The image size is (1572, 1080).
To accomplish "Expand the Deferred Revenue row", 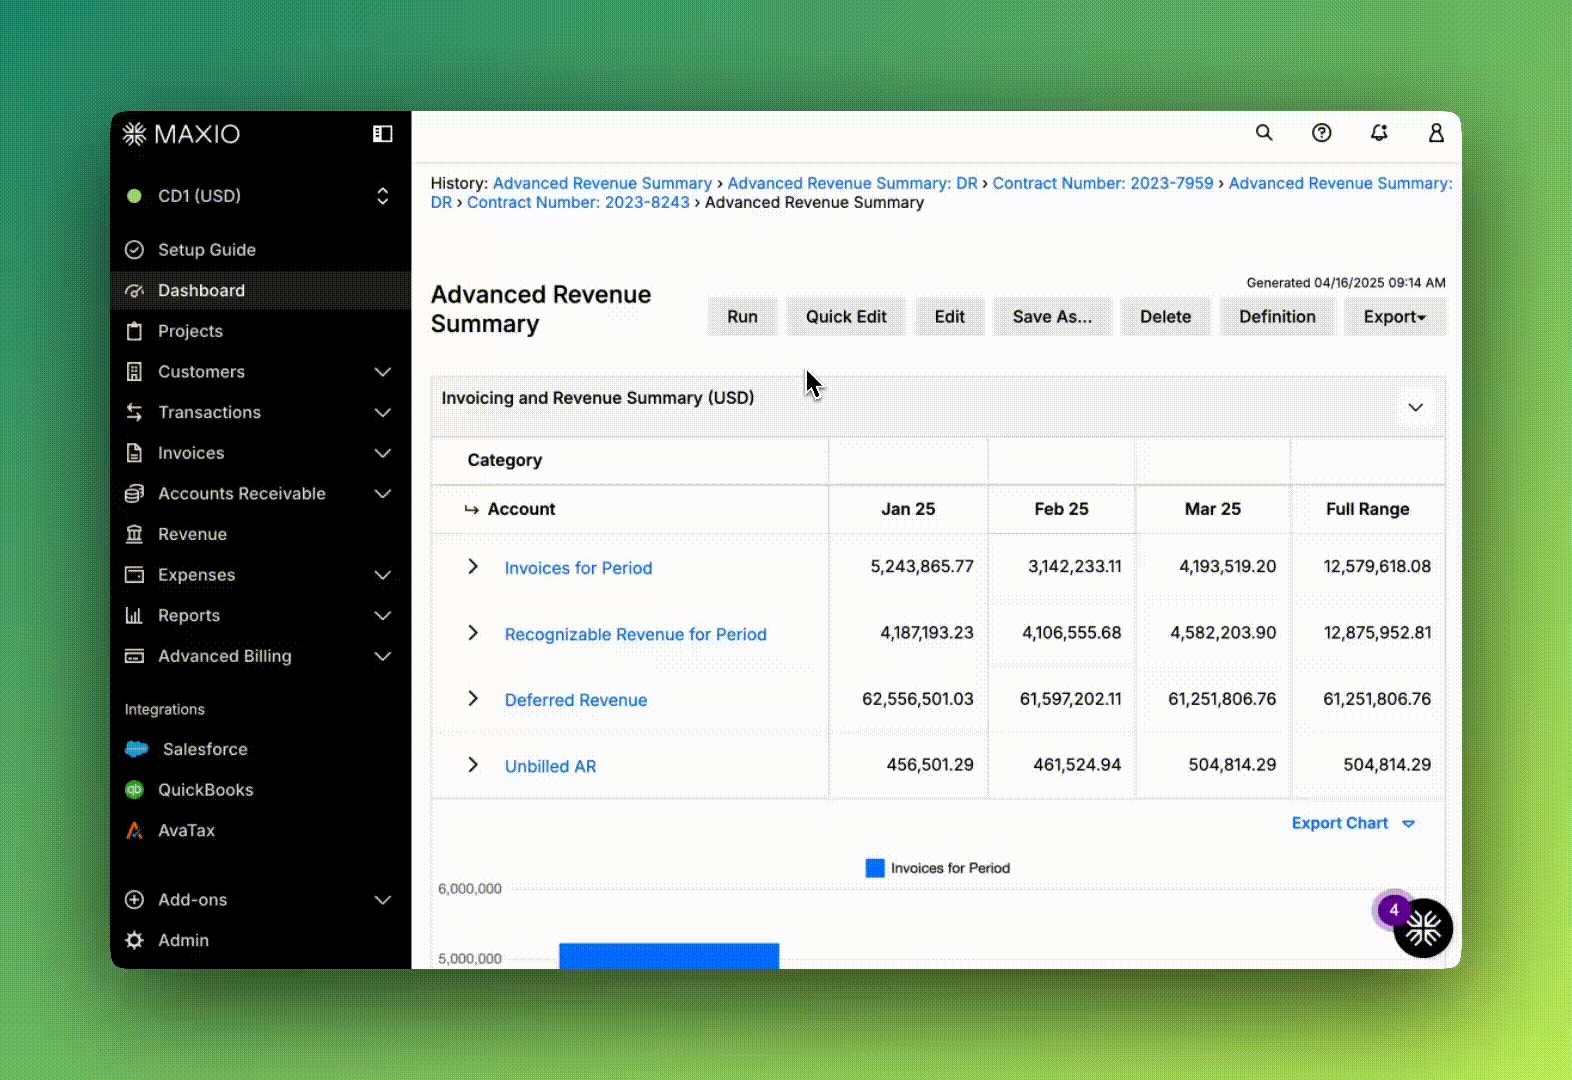I will (x=473, y=699).
